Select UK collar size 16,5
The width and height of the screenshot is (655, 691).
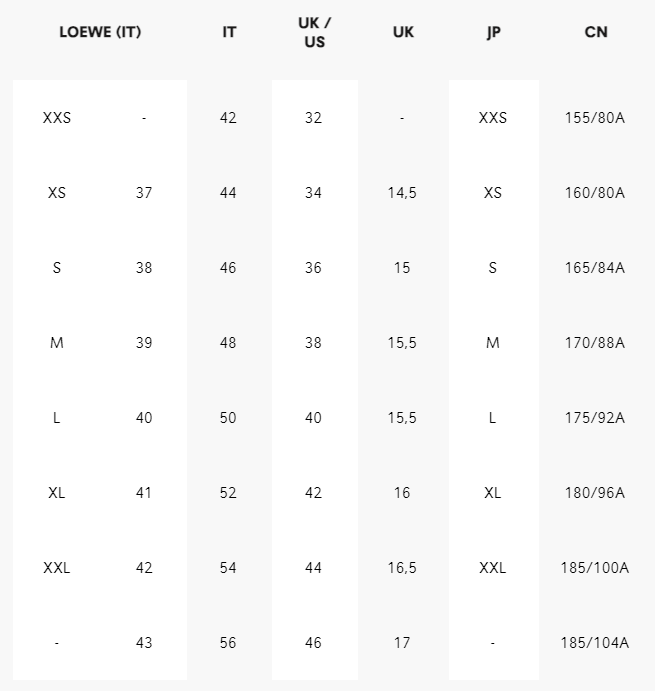coord(402,568)
